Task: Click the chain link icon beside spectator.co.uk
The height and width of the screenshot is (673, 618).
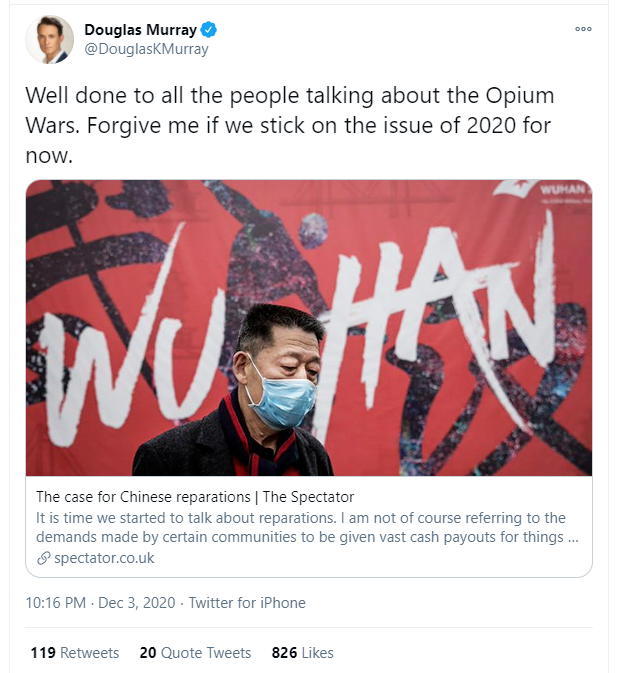Action: [43, 558]
